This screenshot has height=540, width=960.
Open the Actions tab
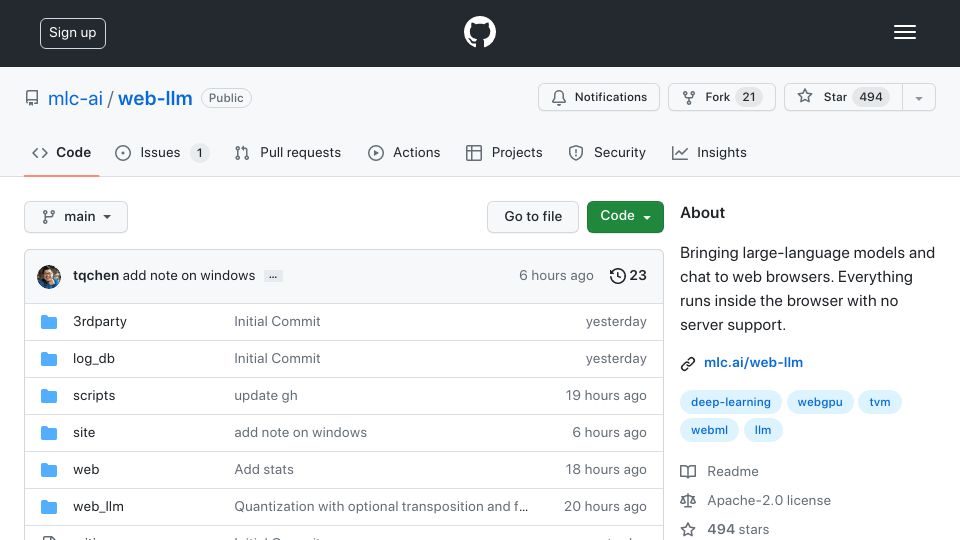pos(404,152)
